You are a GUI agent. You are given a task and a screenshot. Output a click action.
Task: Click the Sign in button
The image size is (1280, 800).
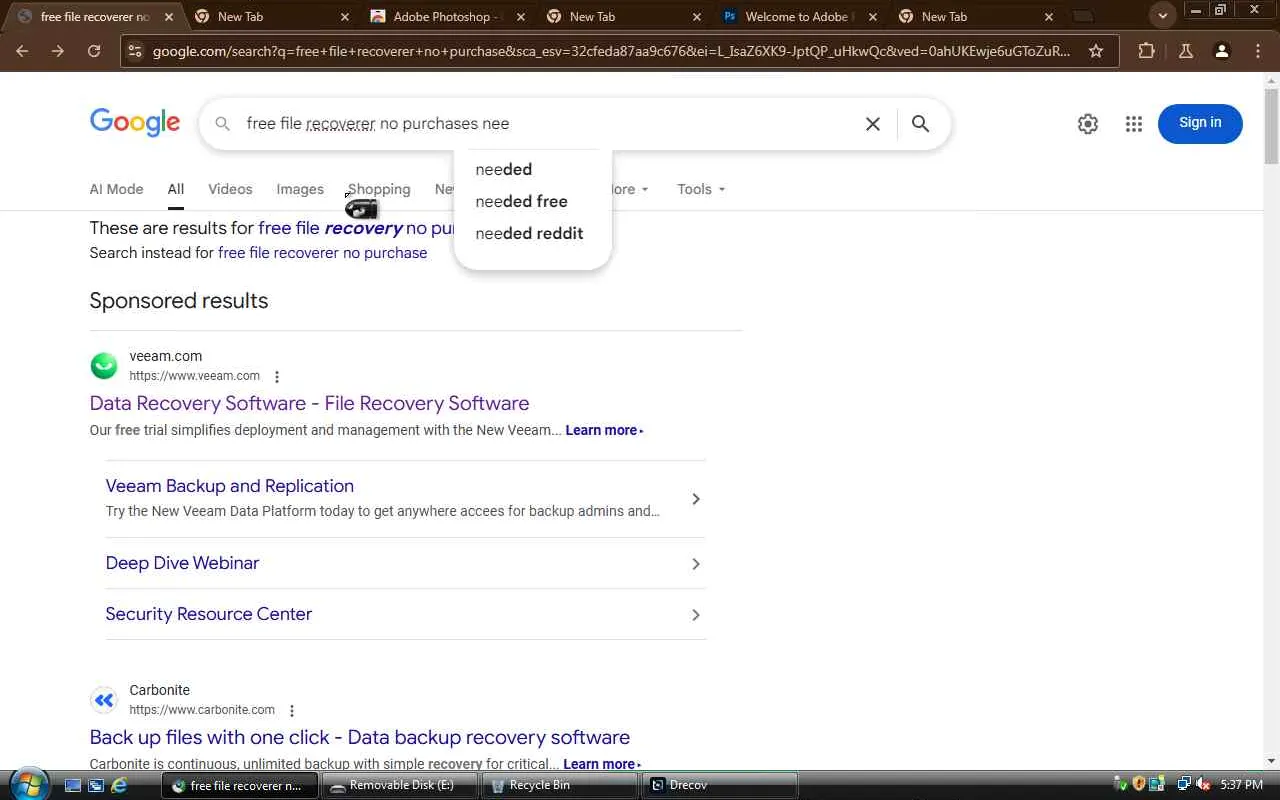(x=1200, y=123)
